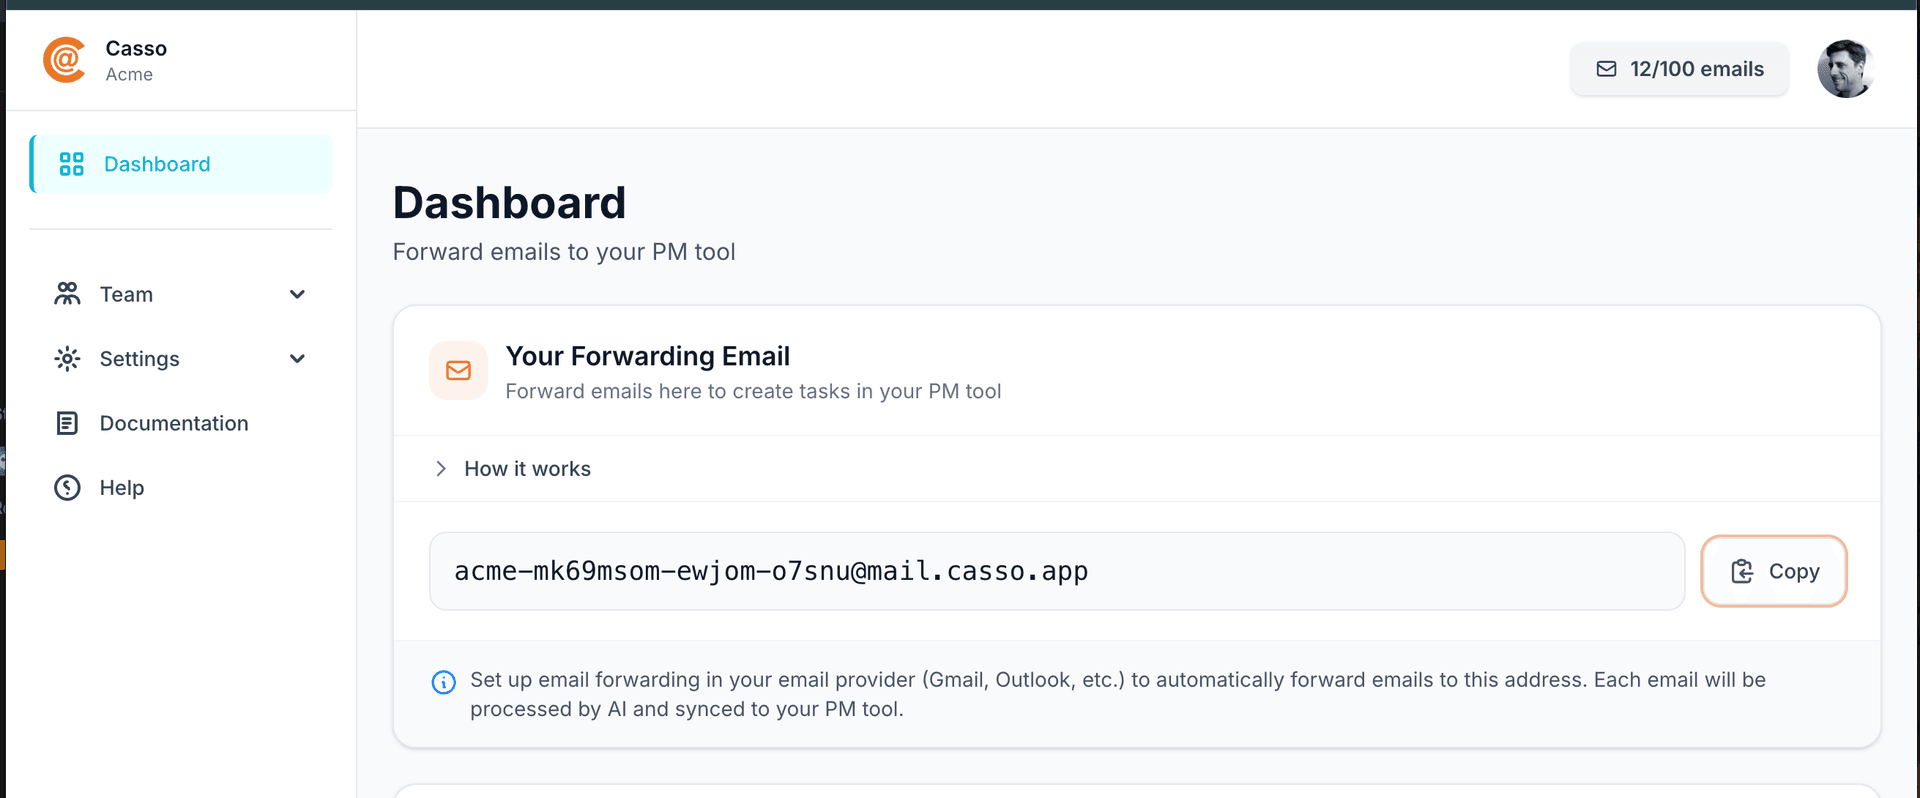Image resolution: width=1920 pixels, height=798 pixels.
Task: Click the 12/100 emails counter
Action: 1679,69
